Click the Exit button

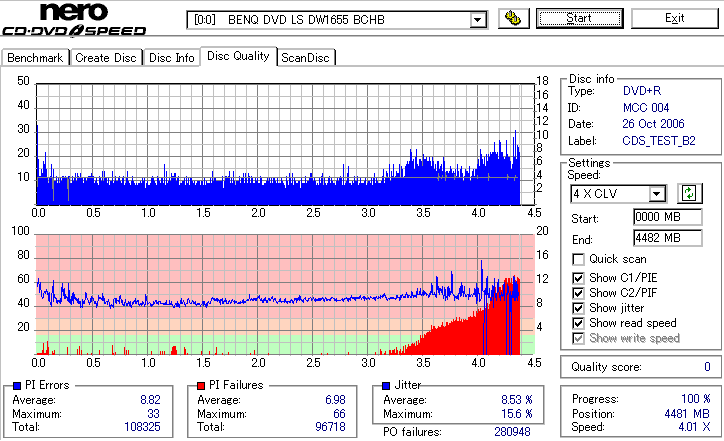pyautogui.click(x=675, y=18)
